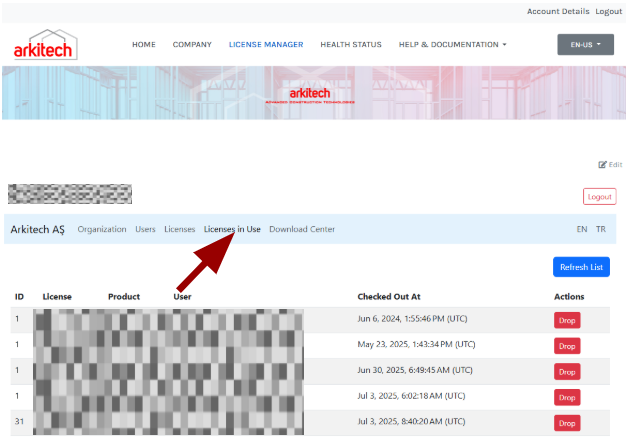Image resolution: width=627 pixels, height=440 pixels.
Task: Go to HOME navigation item
Action: coord(144,44)
